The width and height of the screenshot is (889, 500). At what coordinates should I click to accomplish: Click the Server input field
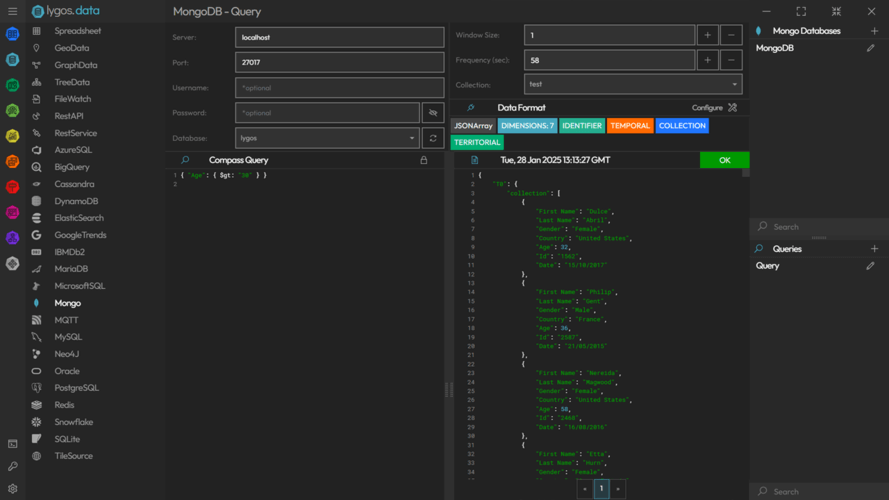pyautogui.click(x=340, y=37)
